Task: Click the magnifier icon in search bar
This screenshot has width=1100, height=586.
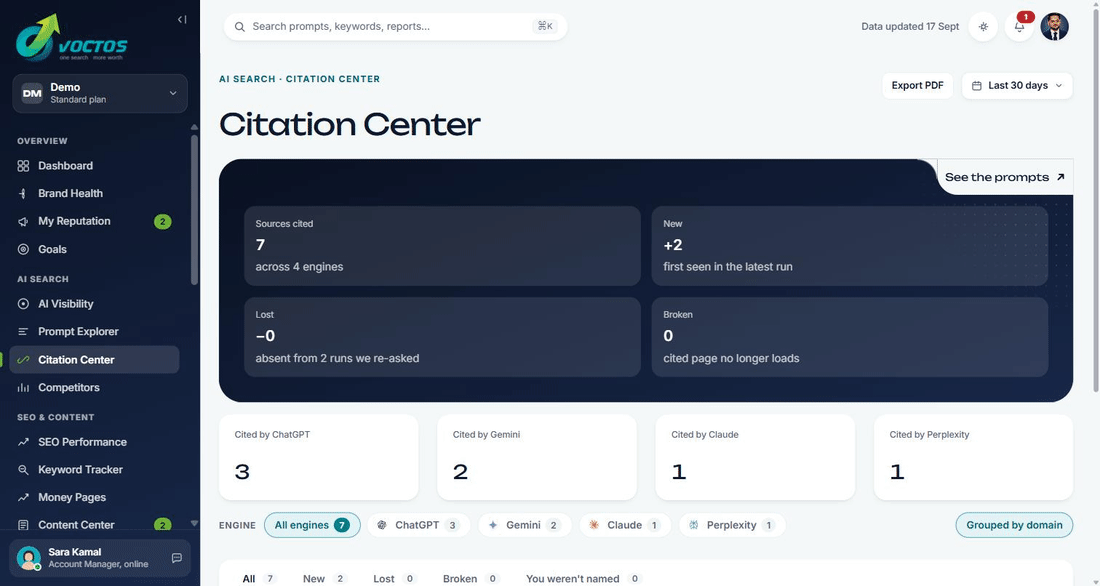Action: pyautogui.click(x=240, y=27)
